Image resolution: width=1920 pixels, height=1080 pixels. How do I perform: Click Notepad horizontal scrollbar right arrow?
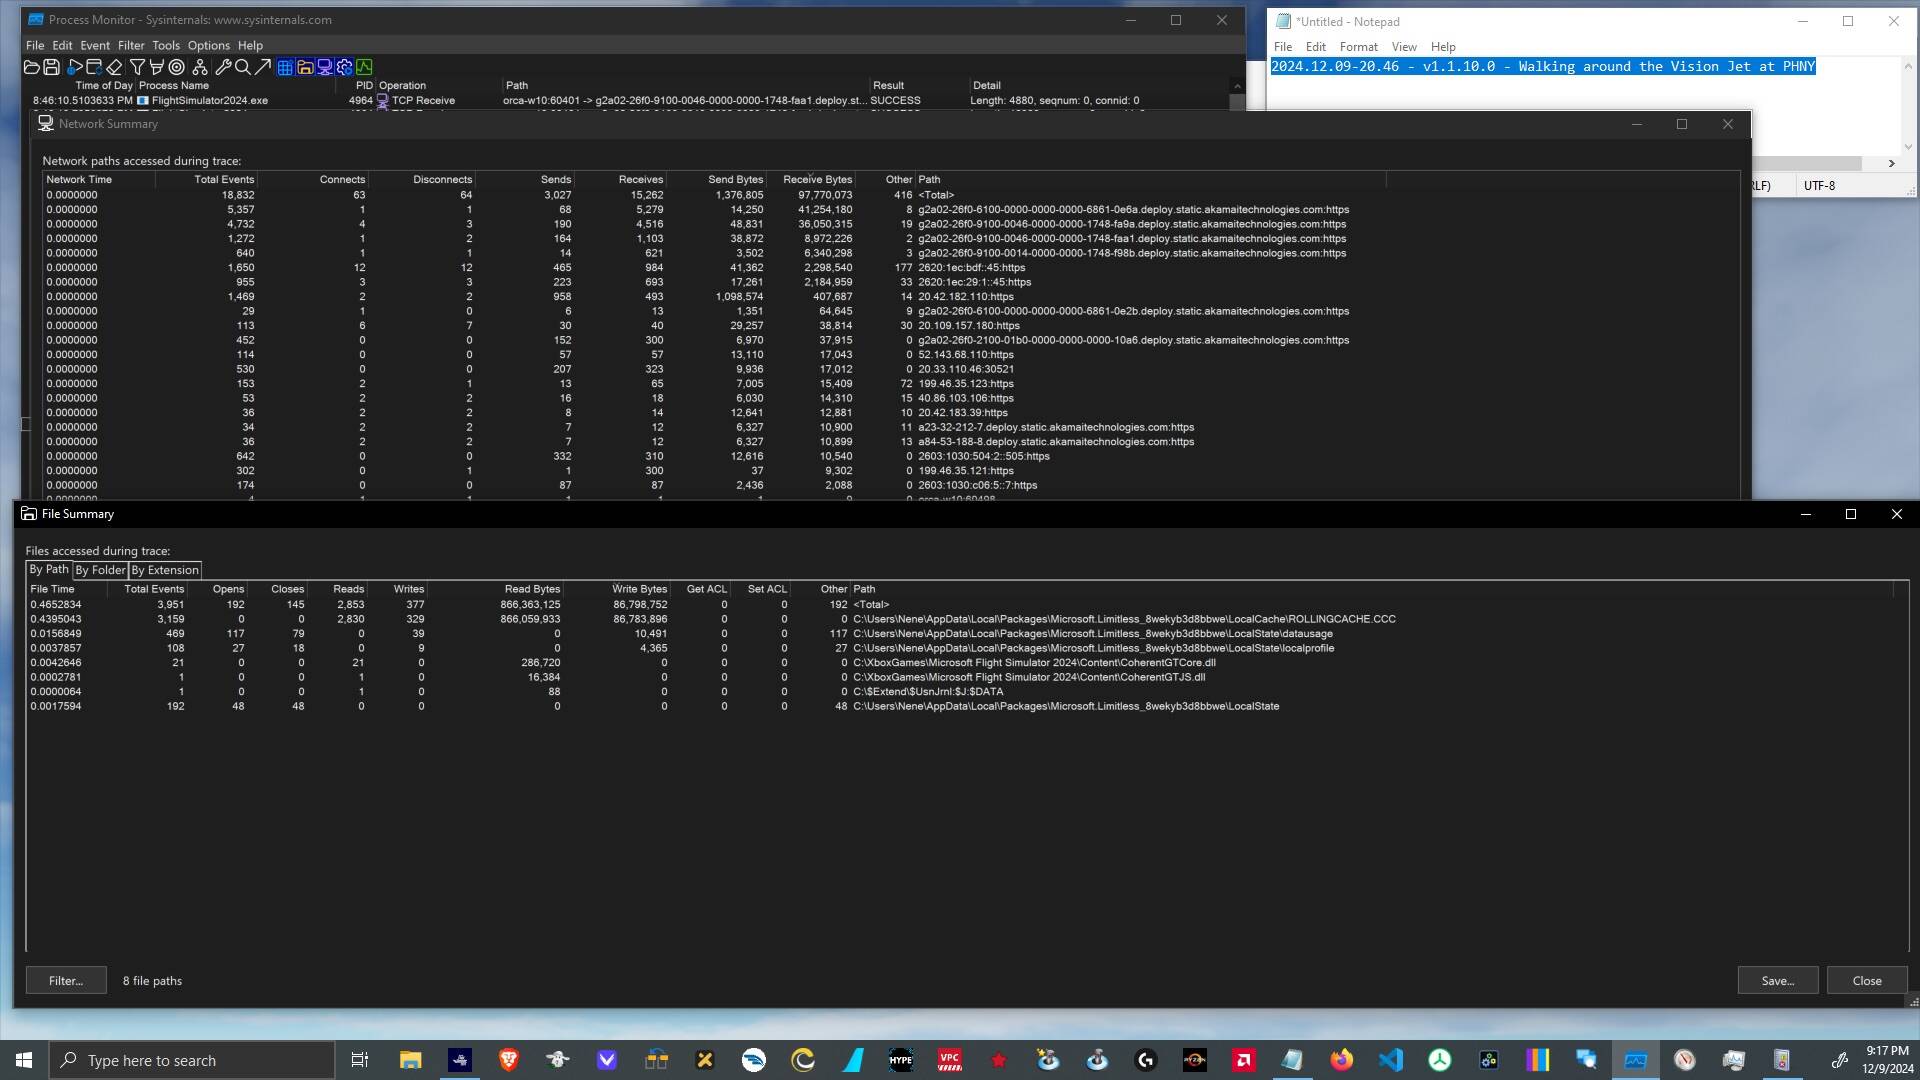click(x=1891, y=163)
